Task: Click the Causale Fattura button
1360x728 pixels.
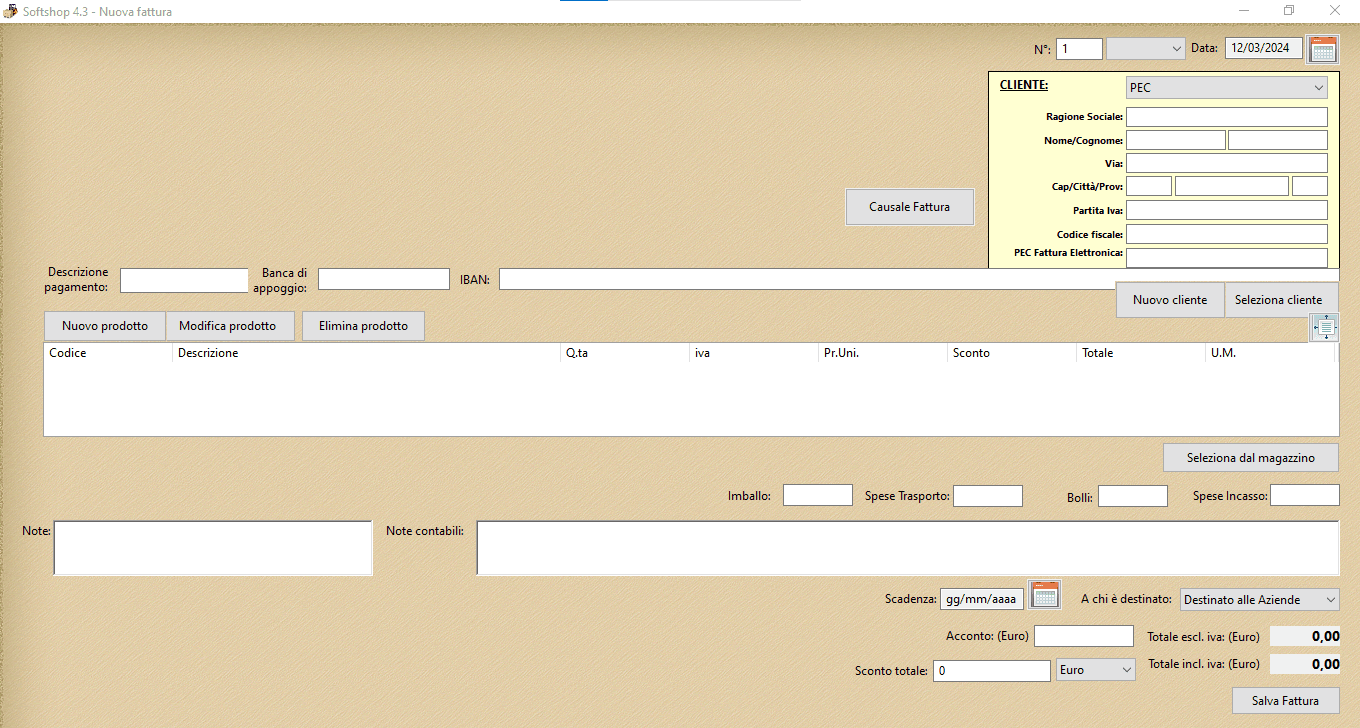Action: [909, 207]
